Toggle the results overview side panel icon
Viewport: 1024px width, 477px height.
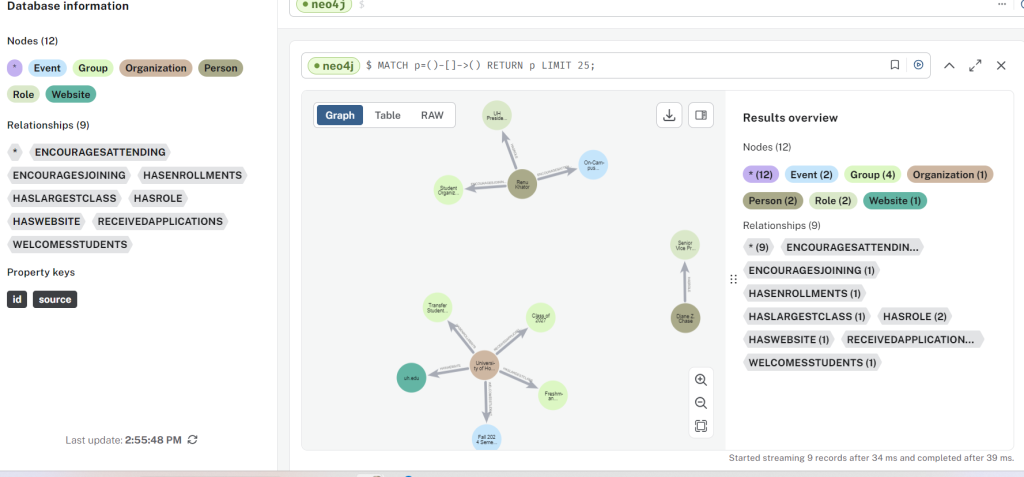(x=701, y=115)
